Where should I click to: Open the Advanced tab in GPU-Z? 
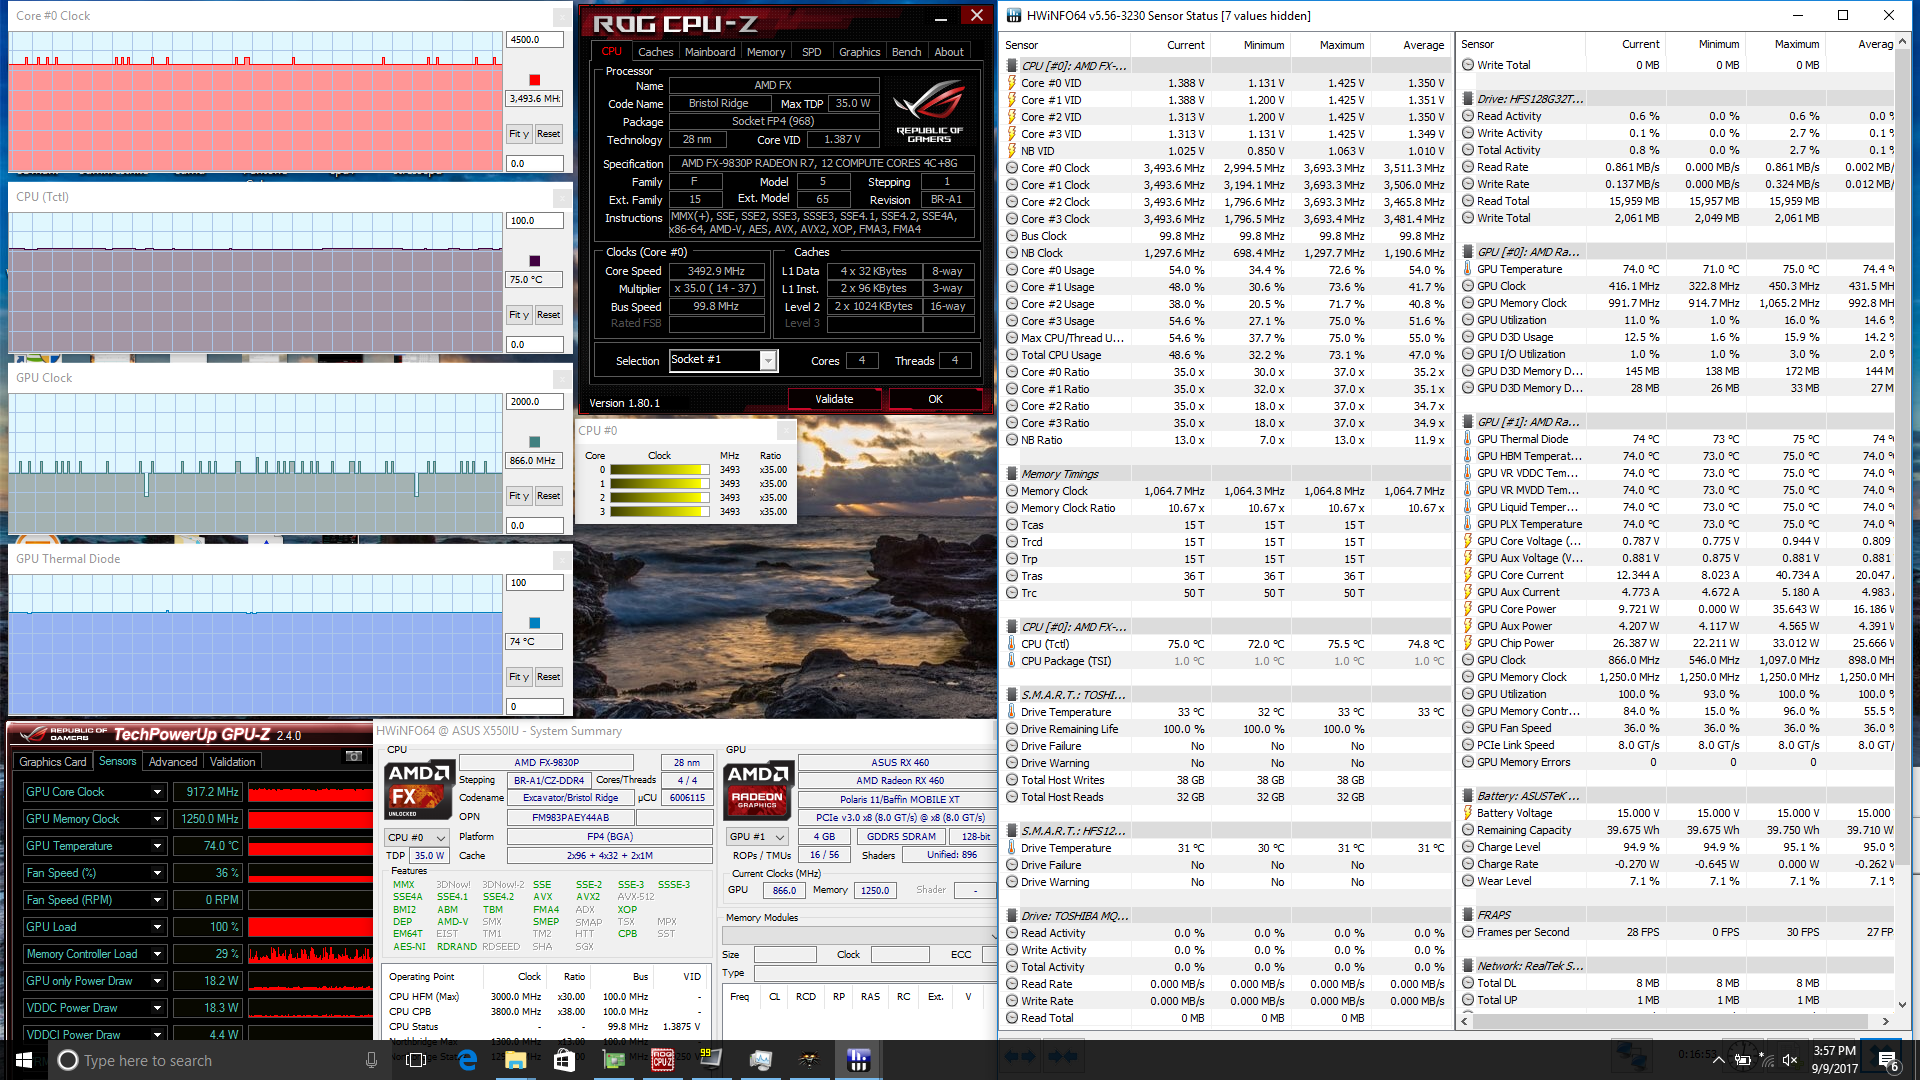[x=173, y=762]
